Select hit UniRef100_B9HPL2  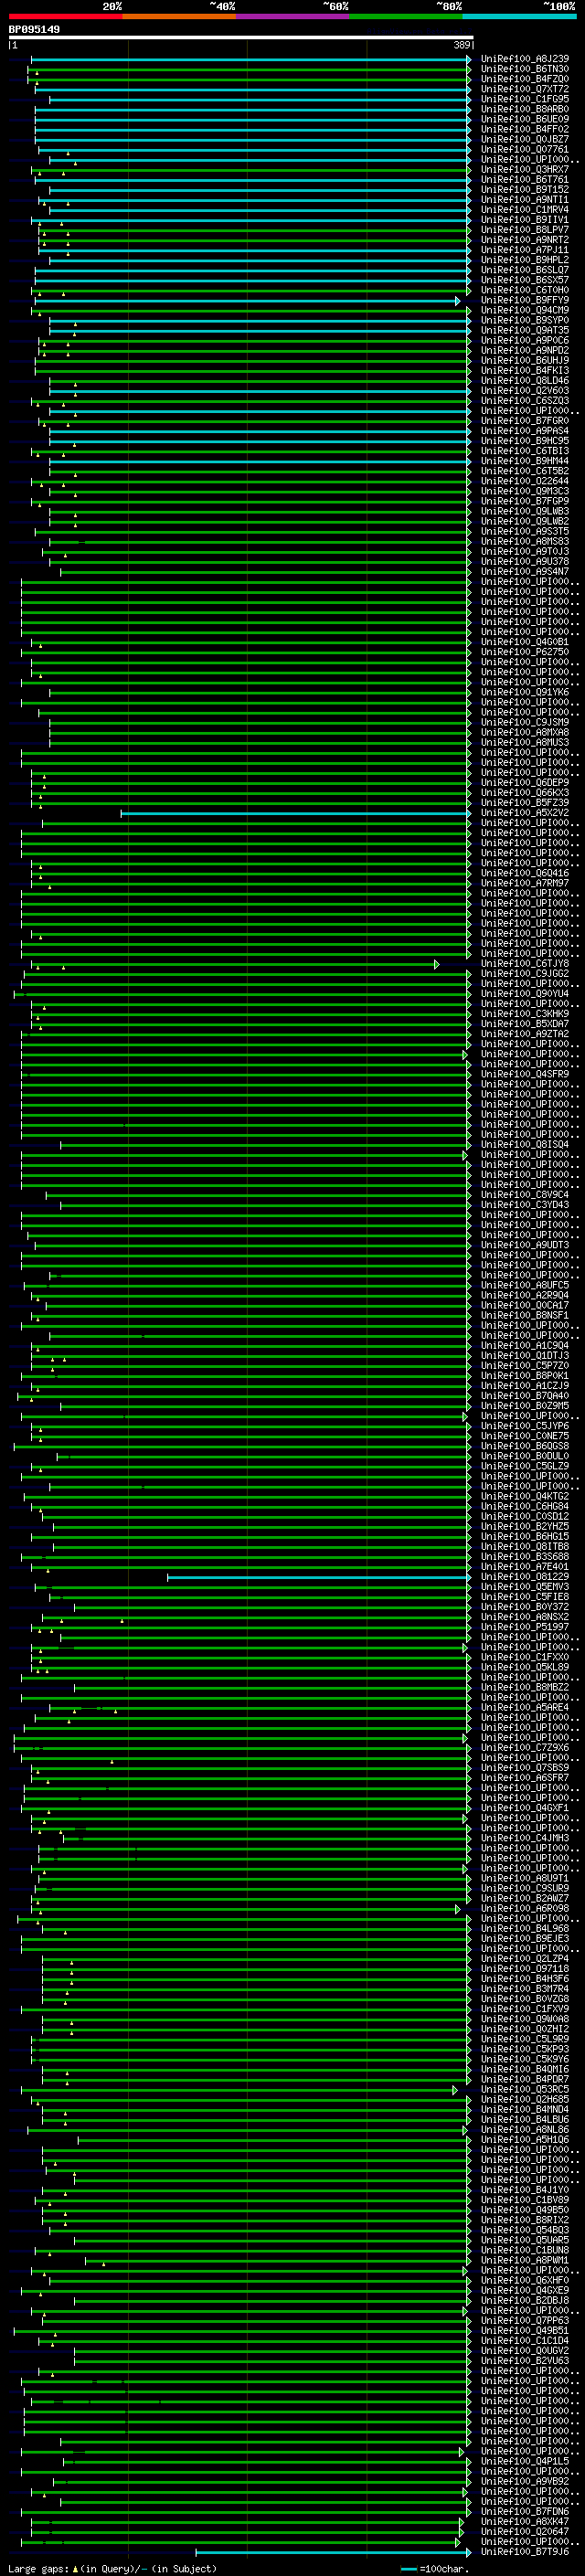525,260
